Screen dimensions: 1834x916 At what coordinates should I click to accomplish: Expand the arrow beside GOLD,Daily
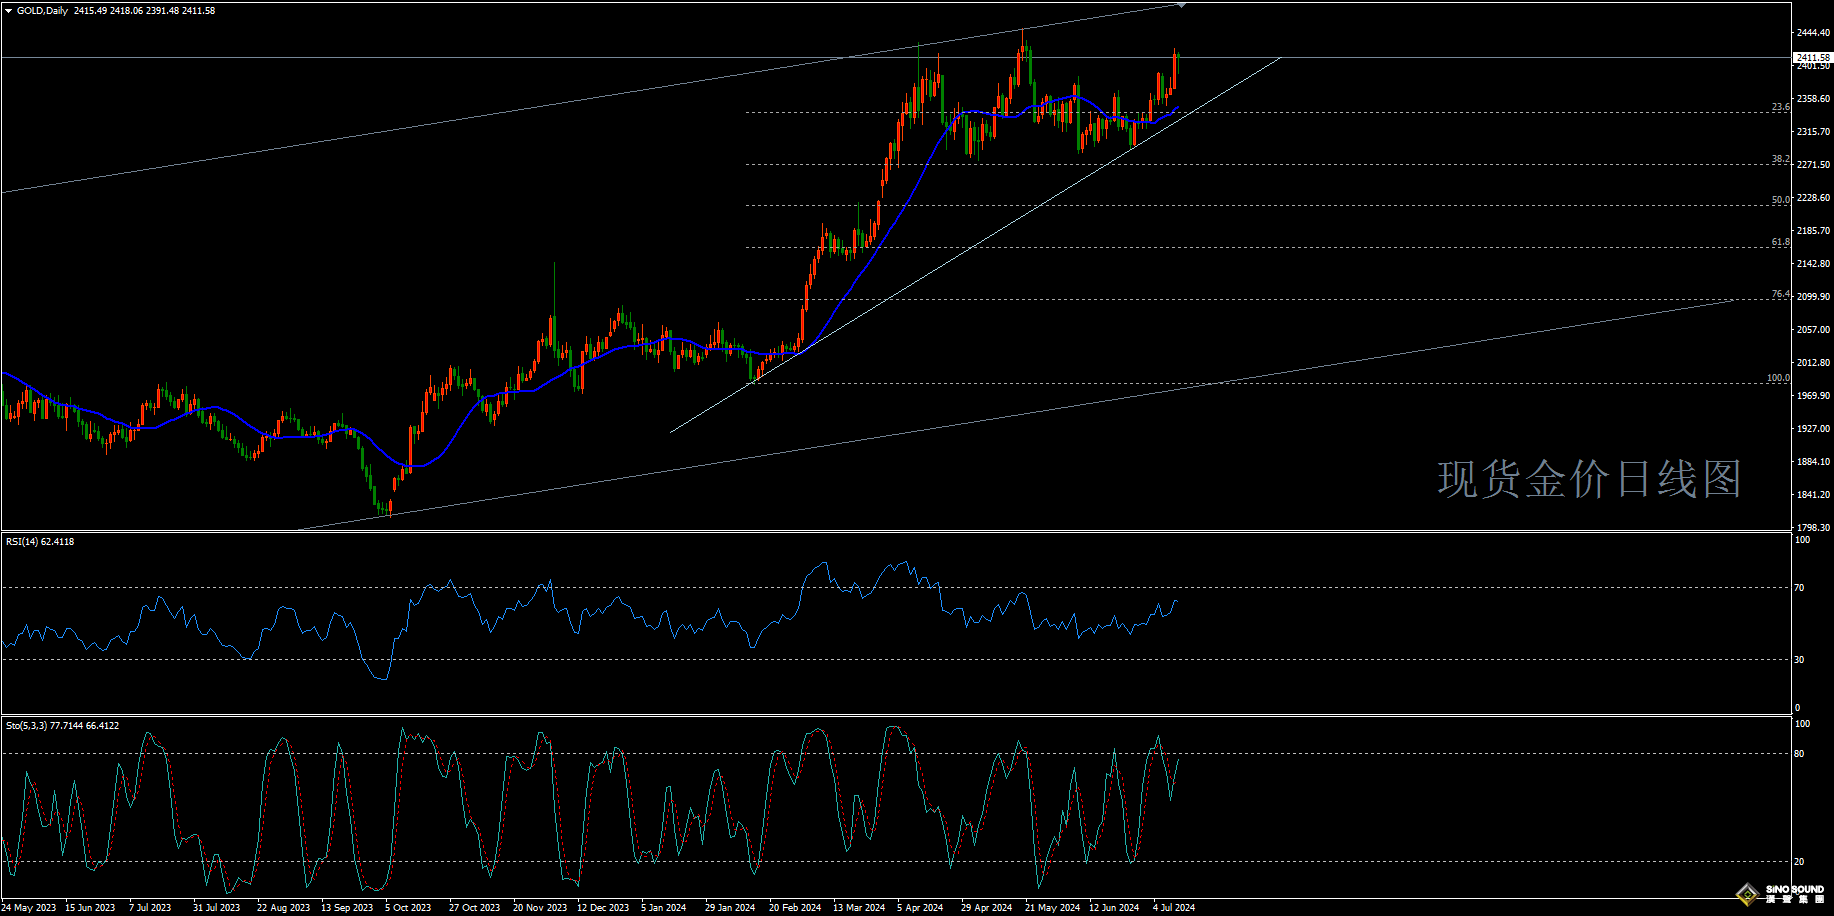pos(9,11)
